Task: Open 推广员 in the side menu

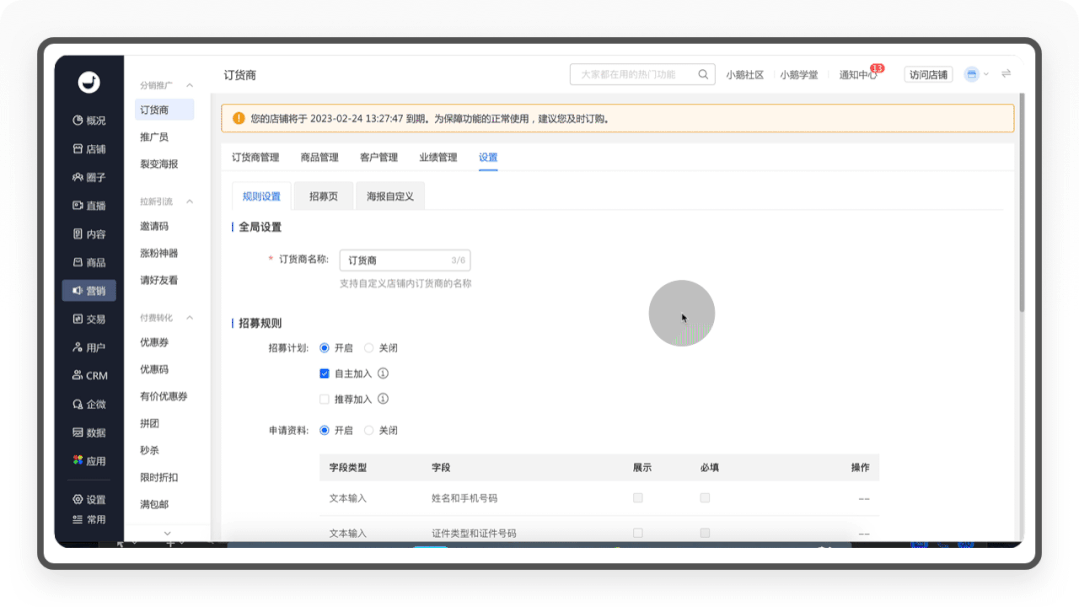Action: coord(154,137)
